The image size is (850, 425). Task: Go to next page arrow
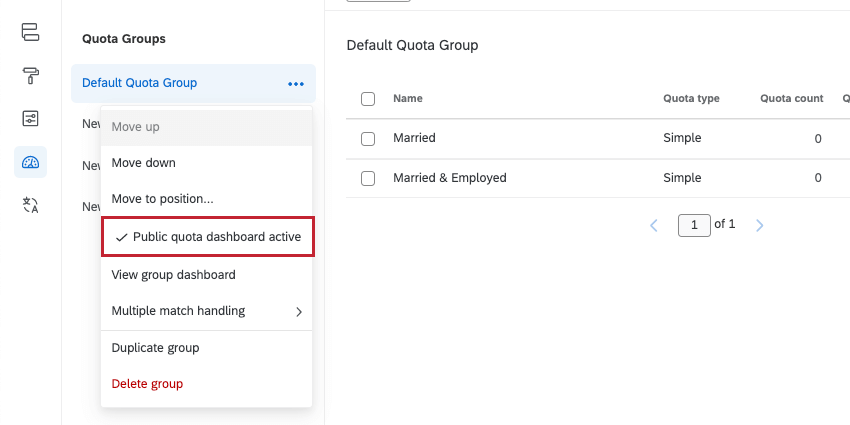point(759,225)
